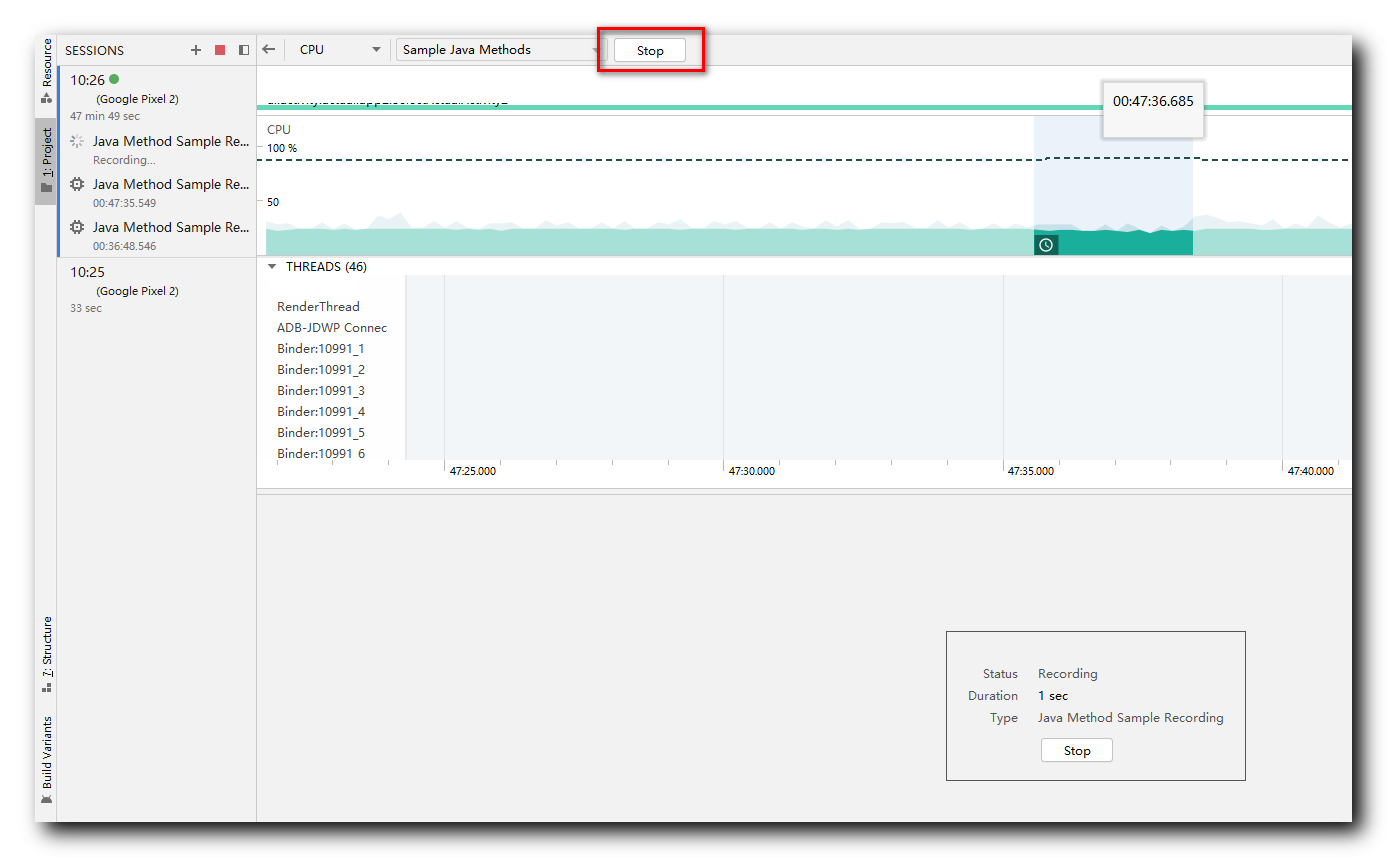Select the Binder:10991_1 thread

[x=321, y=349]
